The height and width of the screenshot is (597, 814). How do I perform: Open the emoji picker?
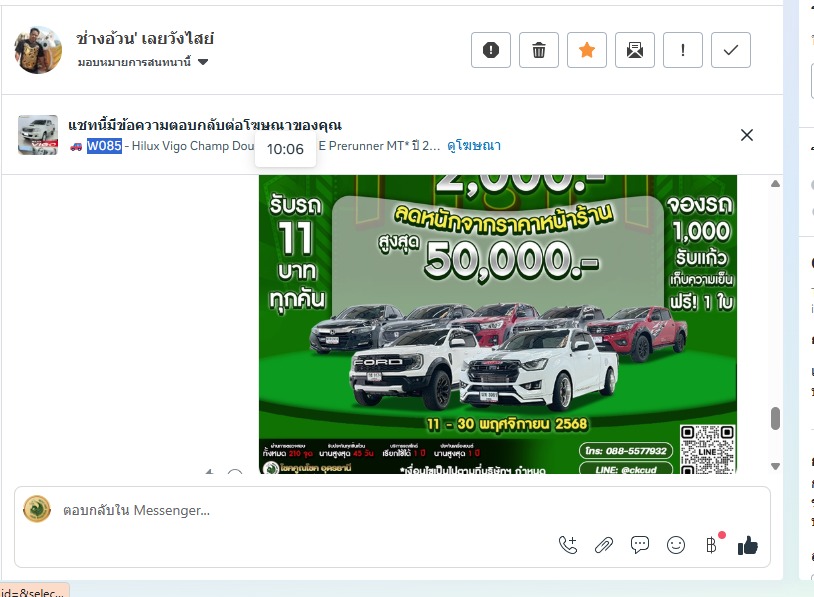(676, 545)
